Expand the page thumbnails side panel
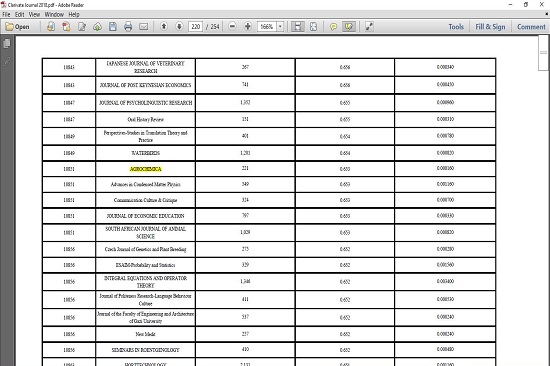The width and height of the screenshot is (550, 366). coord(7,44)
